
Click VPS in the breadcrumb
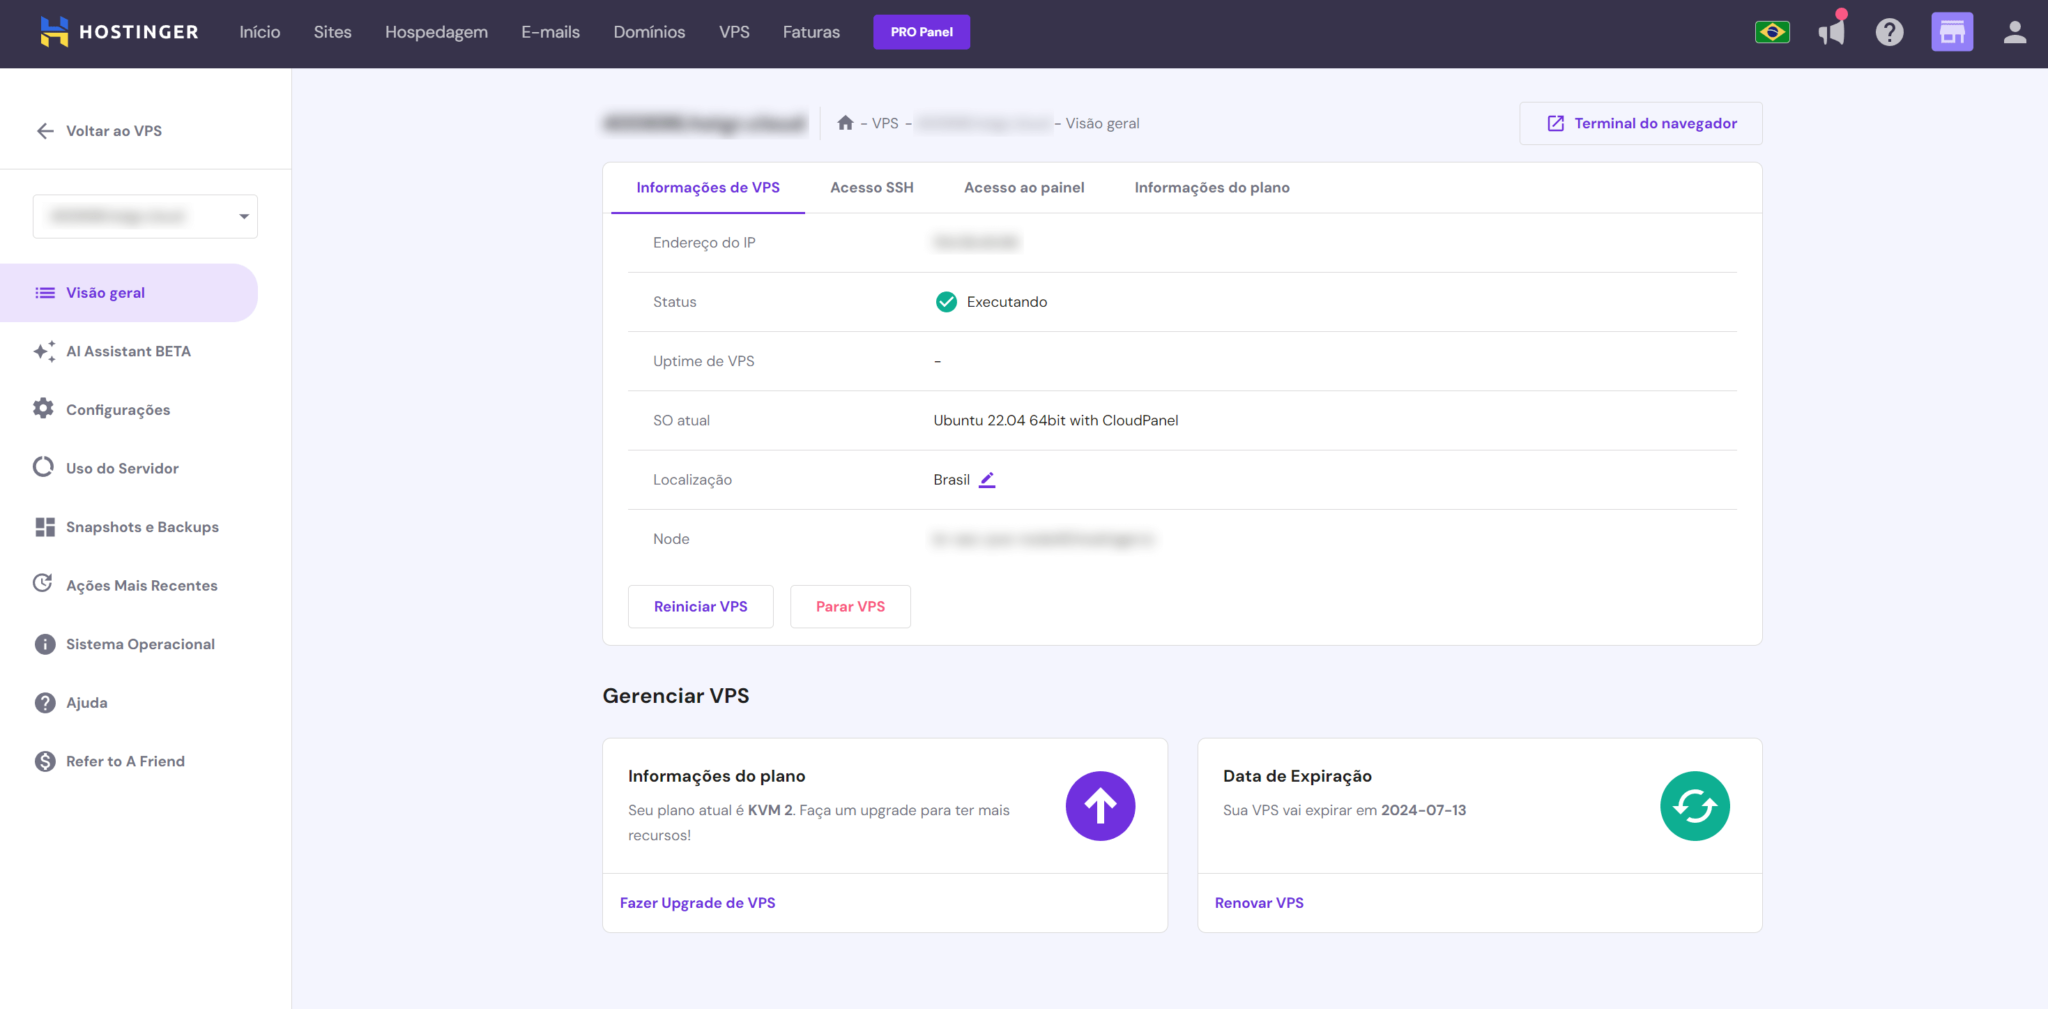[x=885, y=123]
